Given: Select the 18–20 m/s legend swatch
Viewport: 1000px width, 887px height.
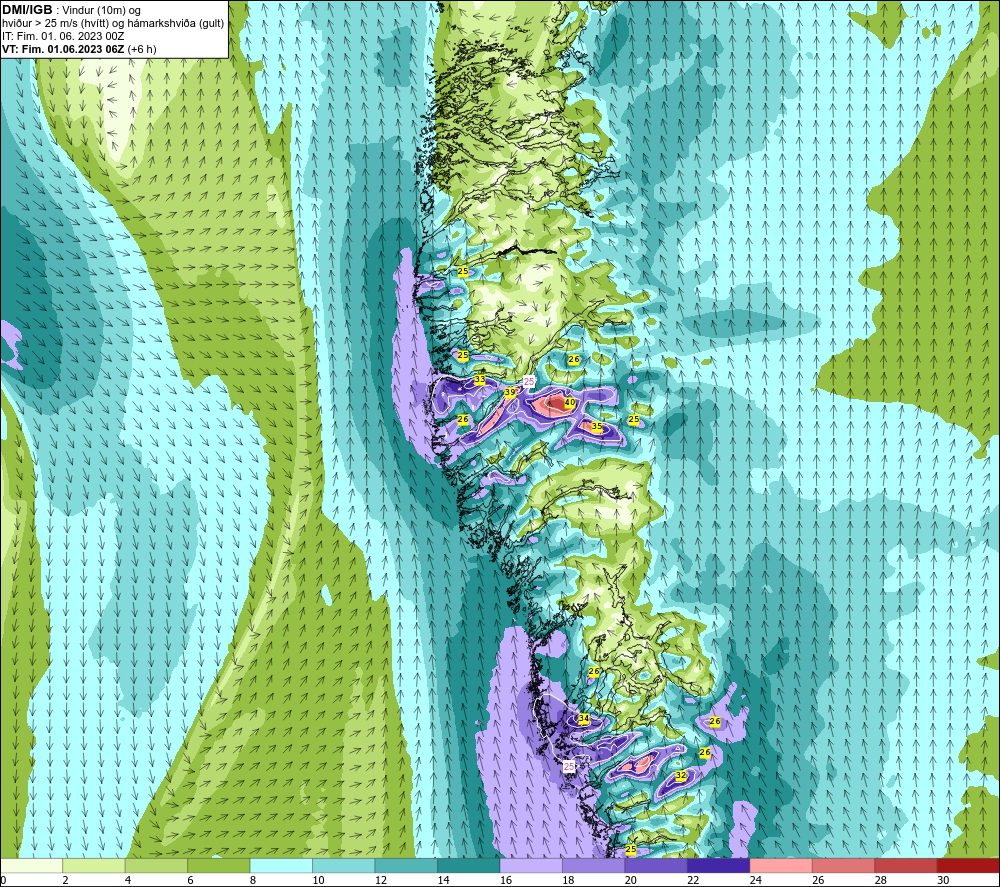Looking at the screenshot, I should click(594, 865).
